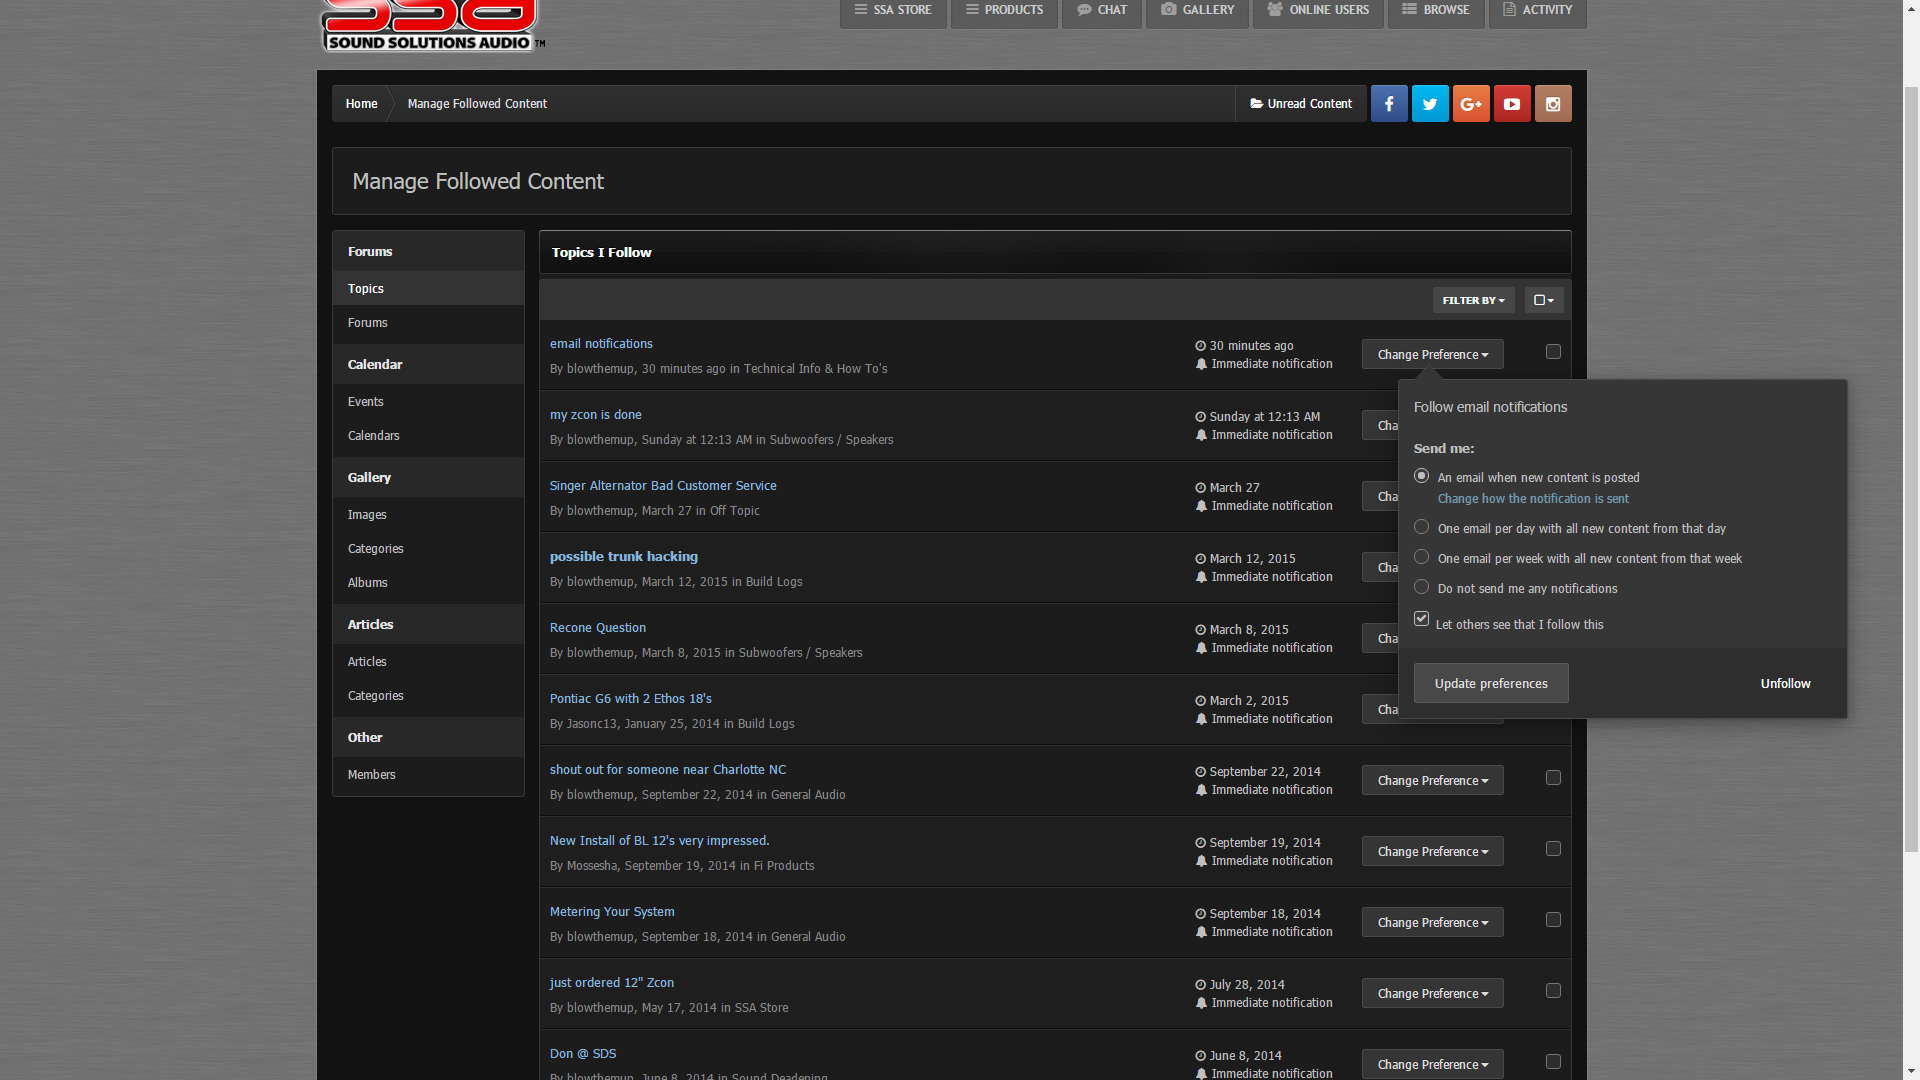Open Chat in top navigation

1102,11
